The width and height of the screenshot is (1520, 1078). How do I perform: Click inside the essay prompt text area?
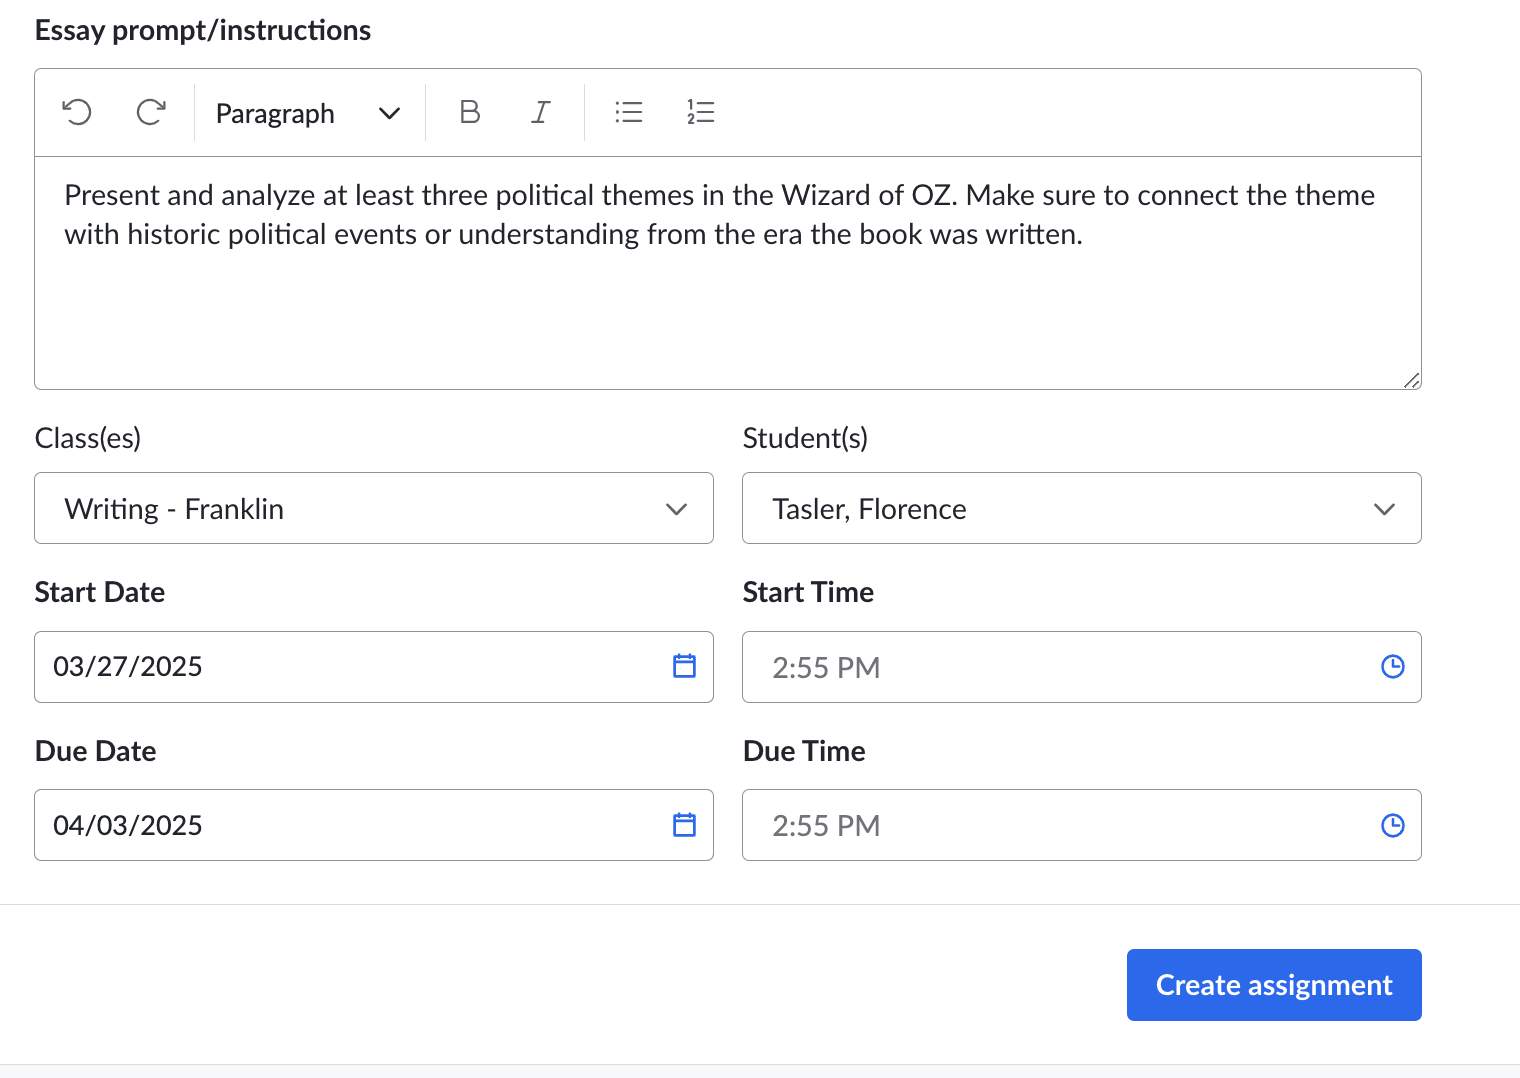[x=728, y=273]
